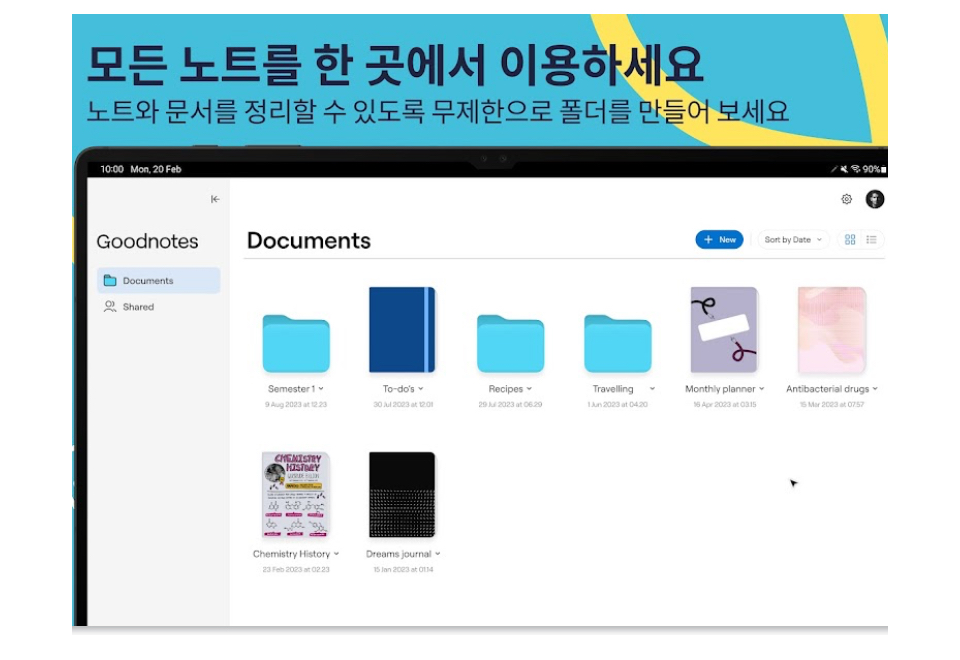Click the 9 Aug 2023 at 12:23 date
Image resolution: width=960 pixels, height=660 pixels.
click(296, 405)
